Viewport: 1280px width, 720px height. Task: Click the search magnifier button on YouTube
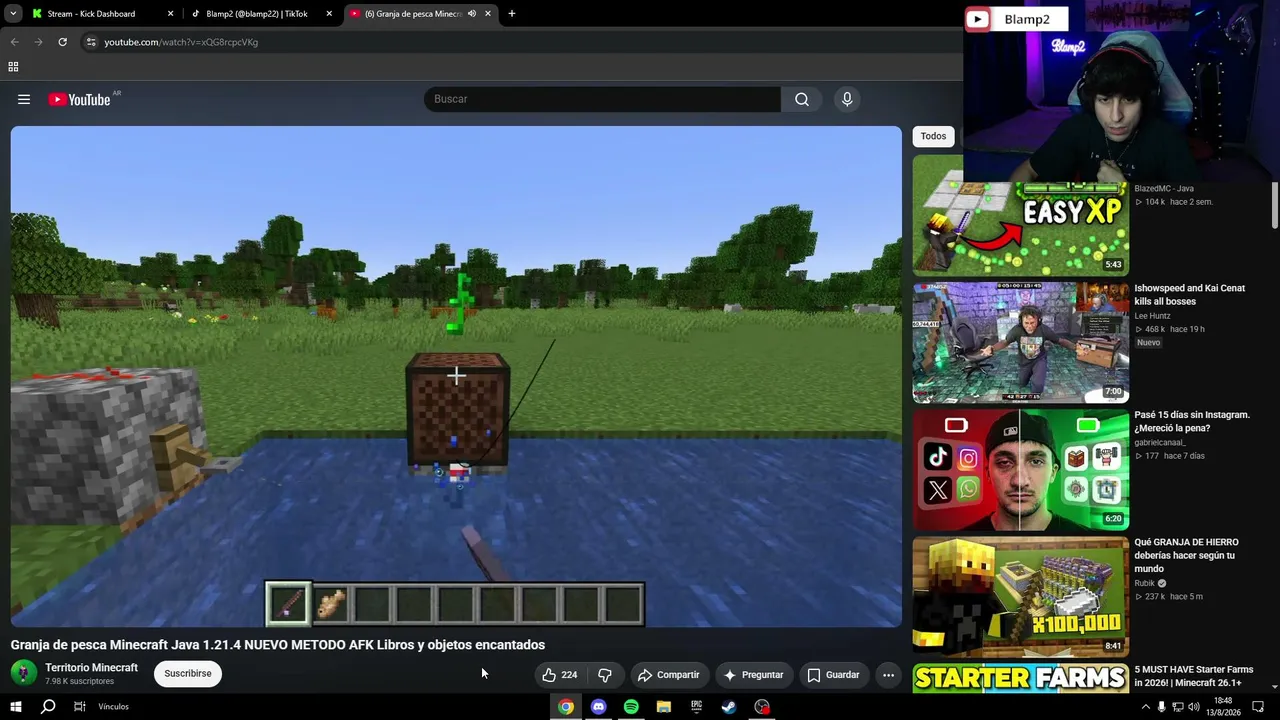(802, 99)
